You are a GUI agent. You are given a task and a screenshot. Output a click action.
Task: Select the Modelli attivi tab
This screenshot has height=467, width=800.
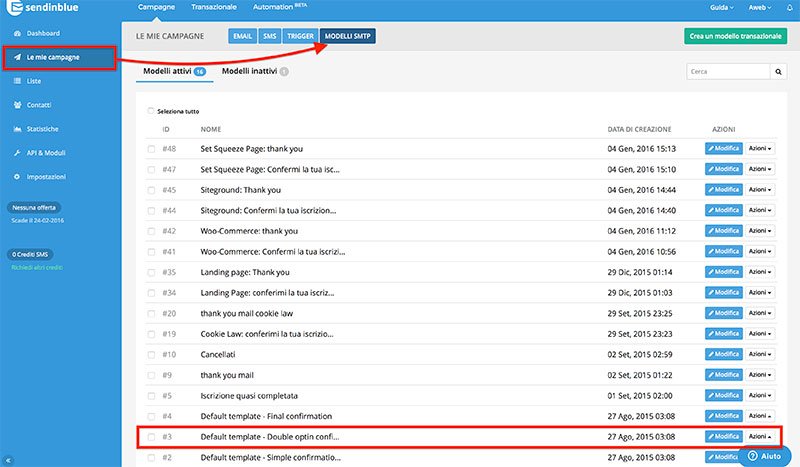[174, 71]
